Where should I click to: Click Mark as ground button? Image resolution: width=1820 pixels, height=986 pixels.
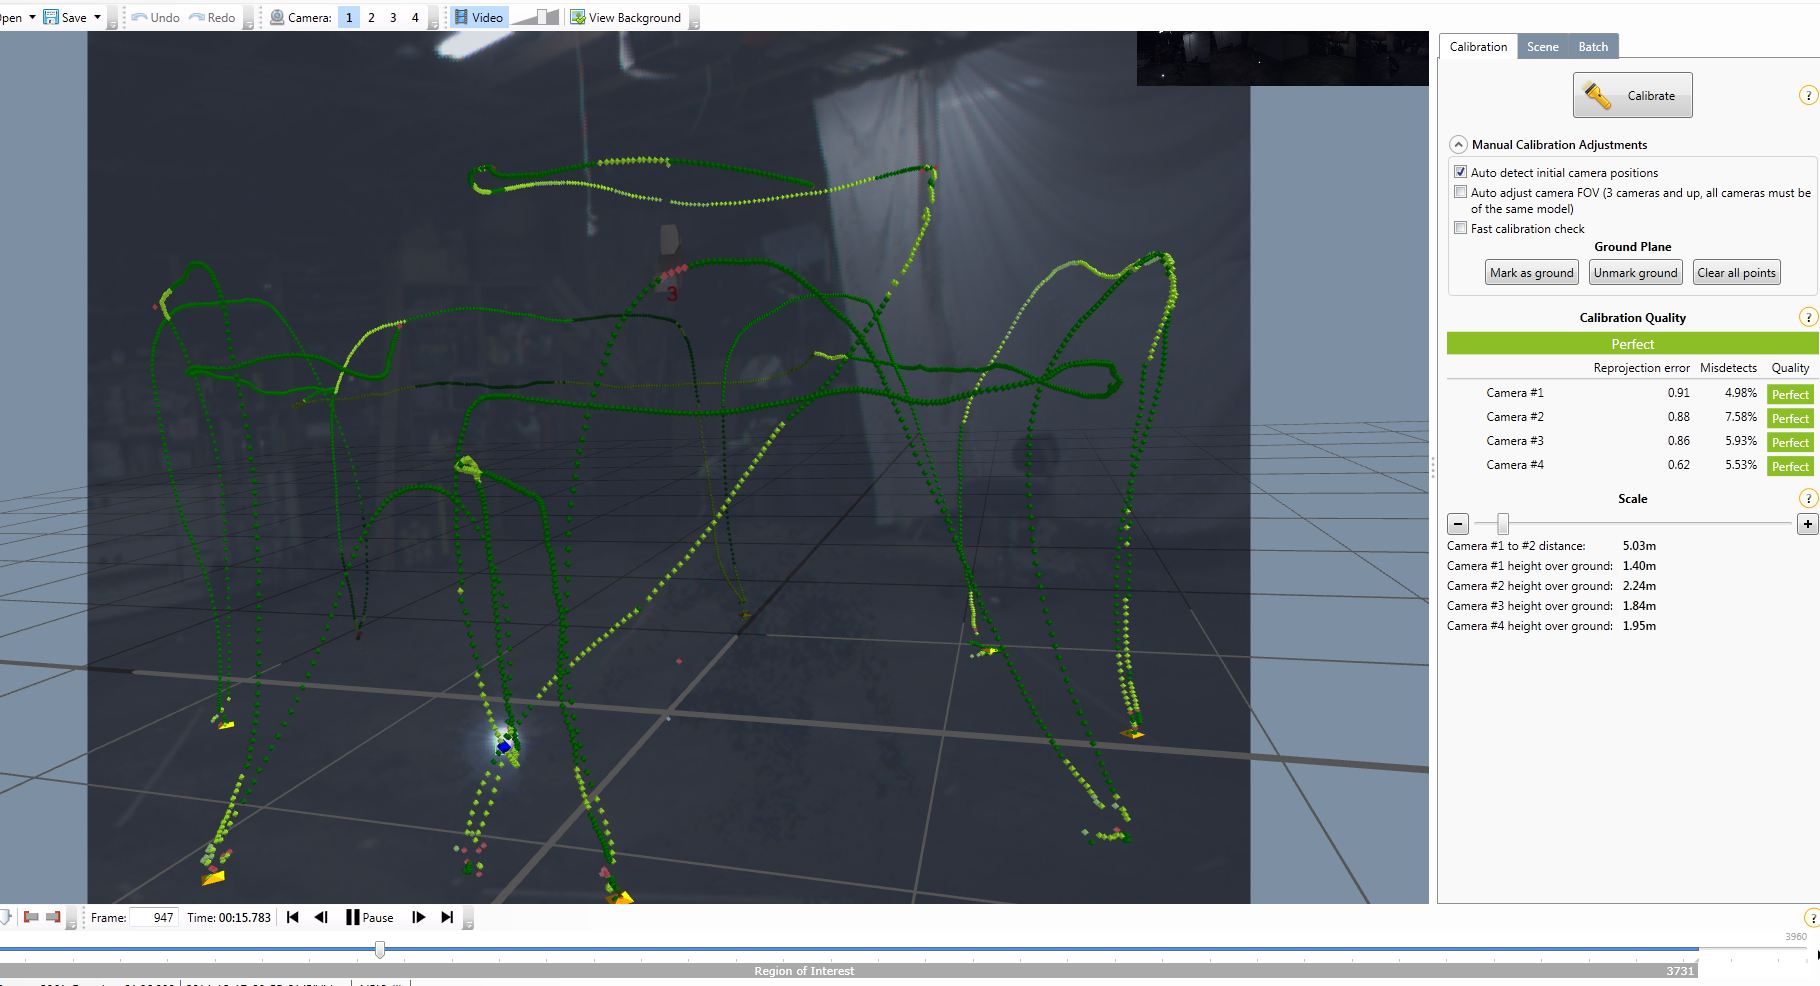coord(1531,273)
